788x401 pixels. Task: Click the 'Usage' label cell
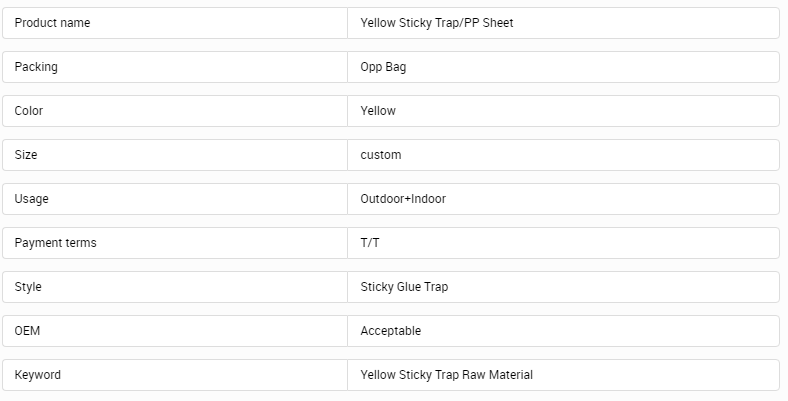point(32,199)
